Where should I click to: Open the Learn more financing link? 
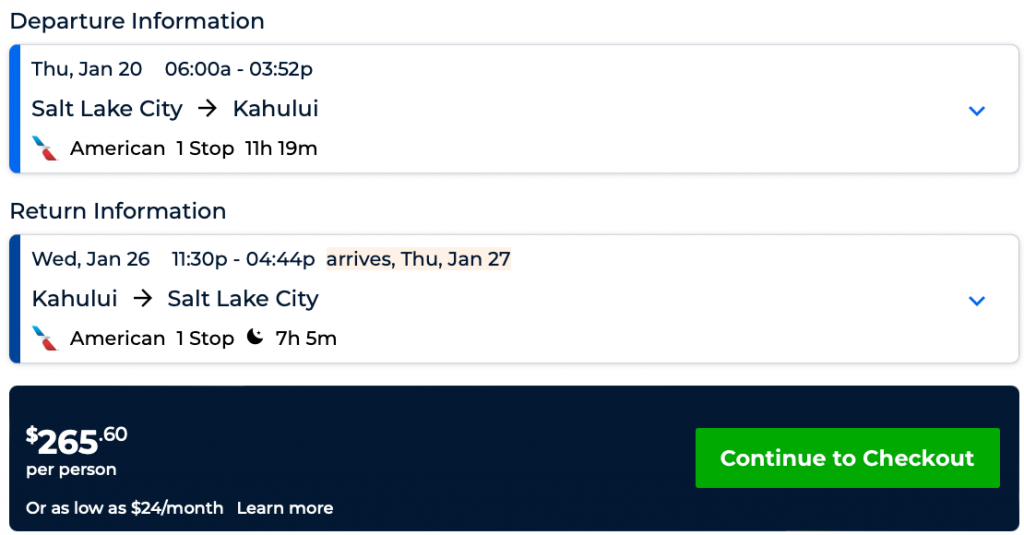(x=285, y=508)
